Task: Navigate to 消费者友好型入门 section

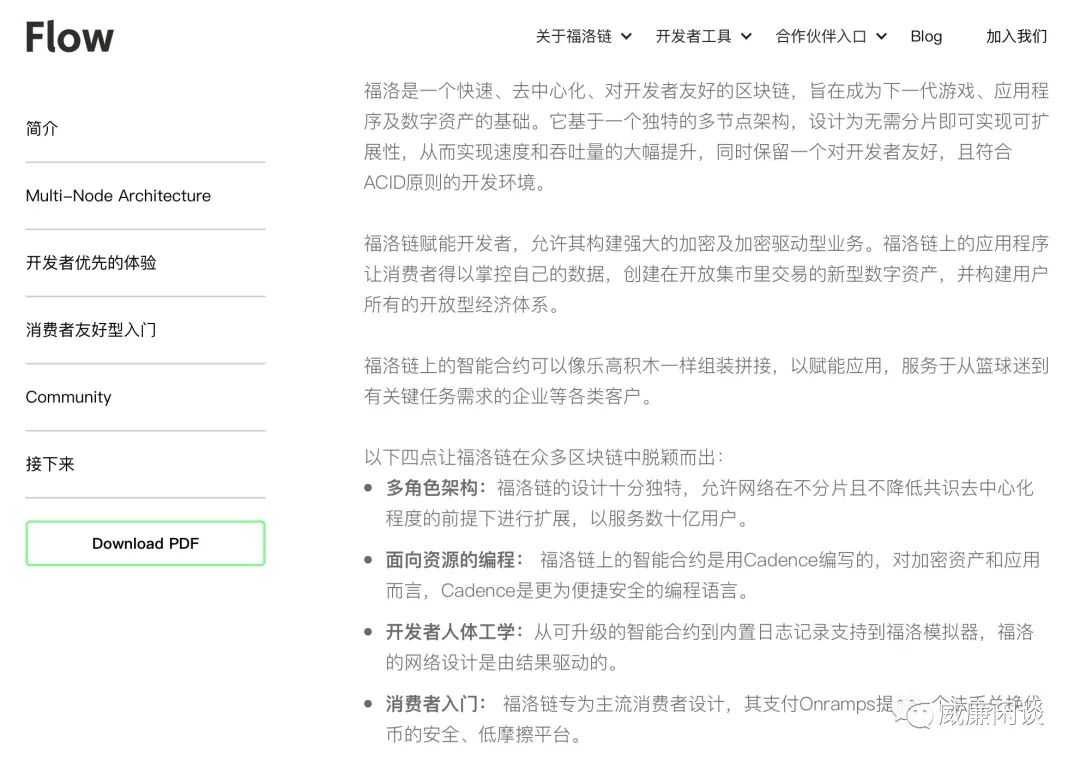Action: click(x=91, y=330)
